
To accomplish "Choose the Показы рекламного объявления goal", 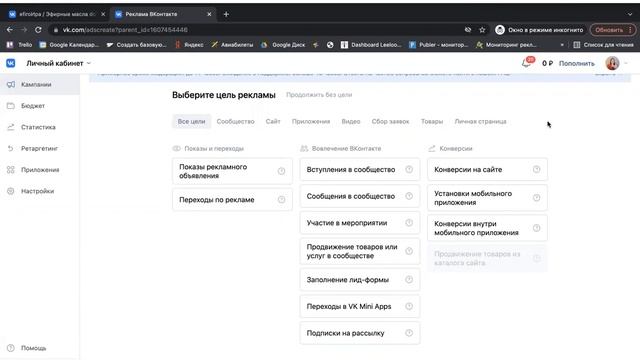I will click(x=232, y=171).
